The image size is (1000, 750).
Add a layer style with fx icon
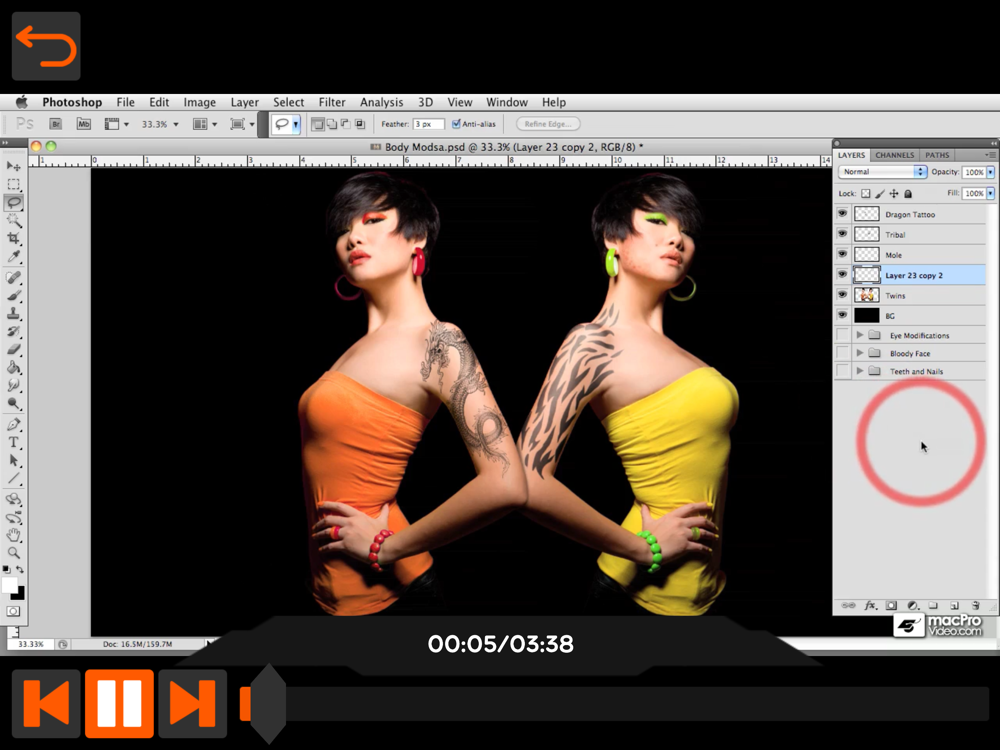coord(870,605)
